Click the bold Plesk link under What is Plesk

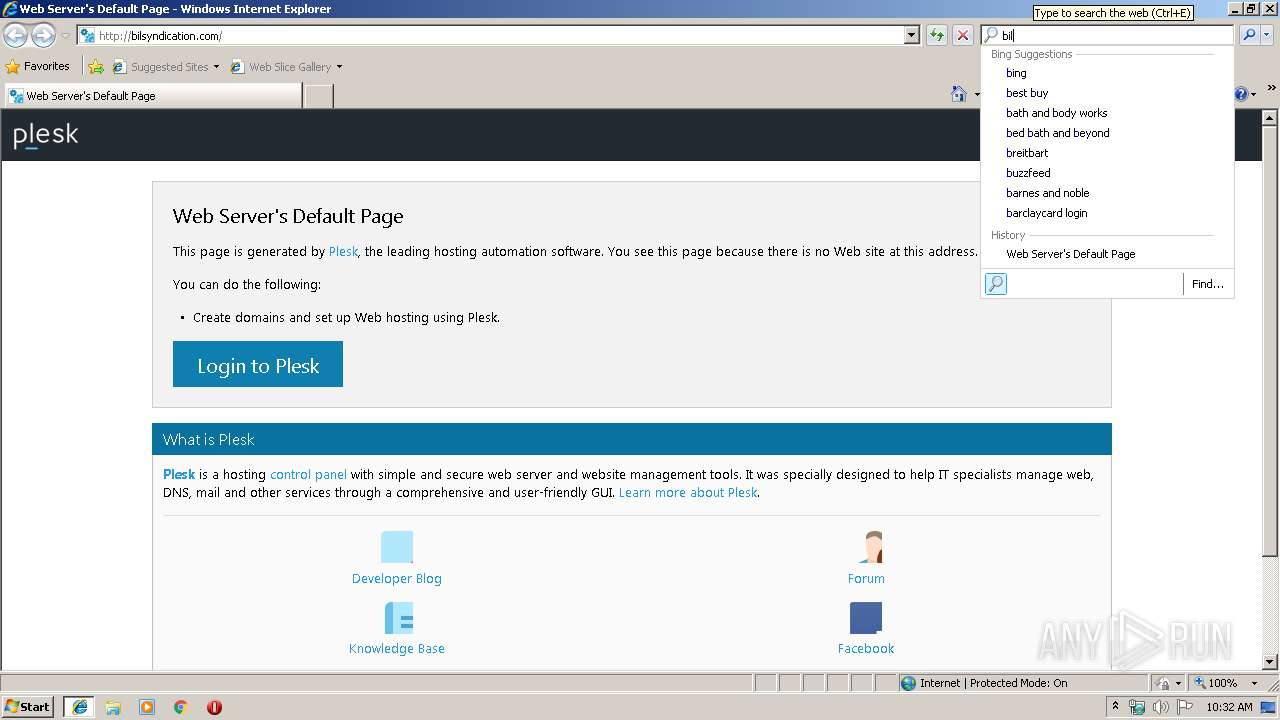coord(179,475)
